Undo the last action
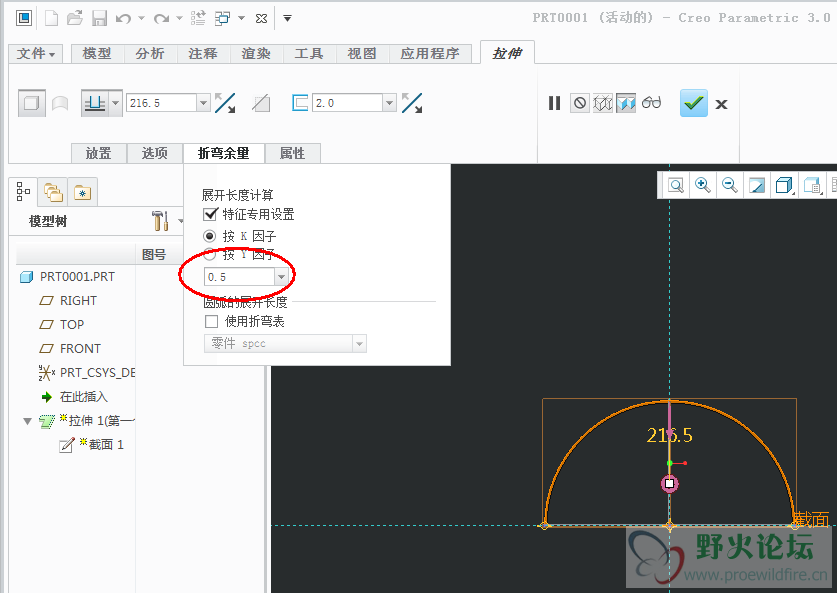The image size is (837, 593). pos(123,19)
